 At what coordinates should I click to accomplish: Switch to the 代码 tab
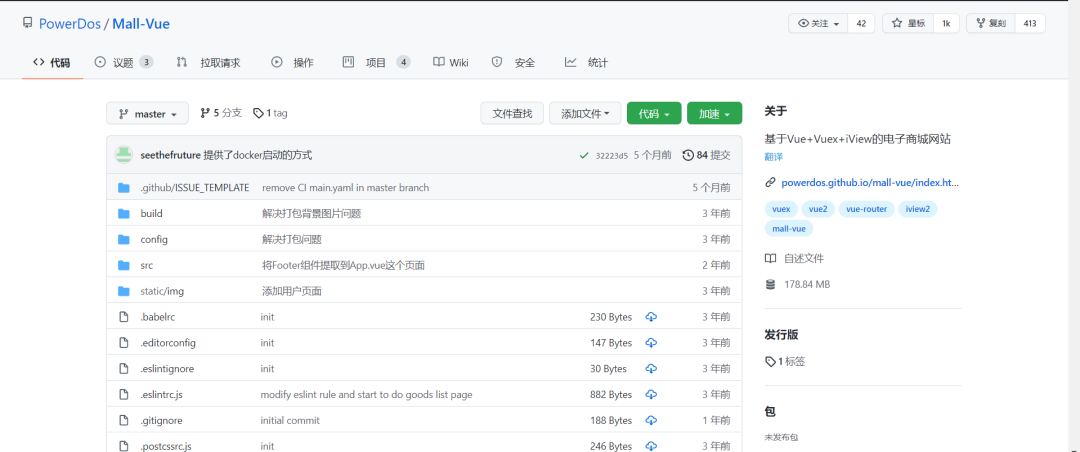(x=52, y=63)
